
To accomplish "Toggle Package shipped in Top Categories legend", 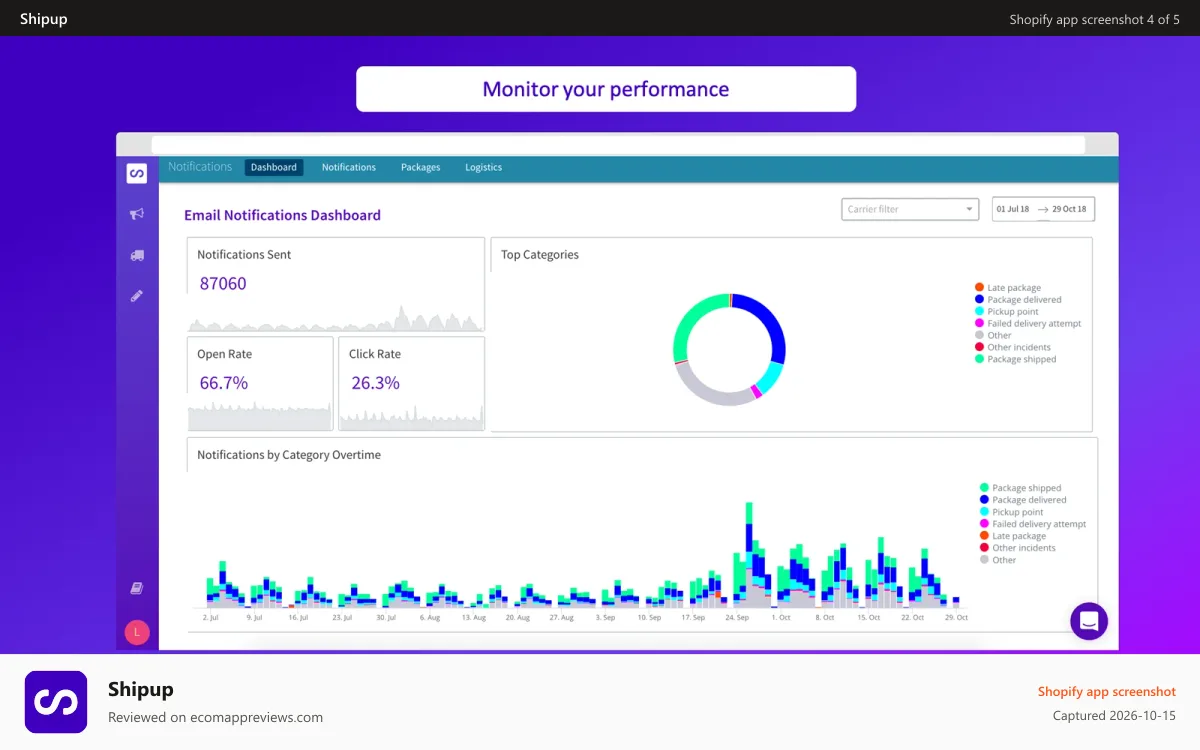I will point(1015,360).
